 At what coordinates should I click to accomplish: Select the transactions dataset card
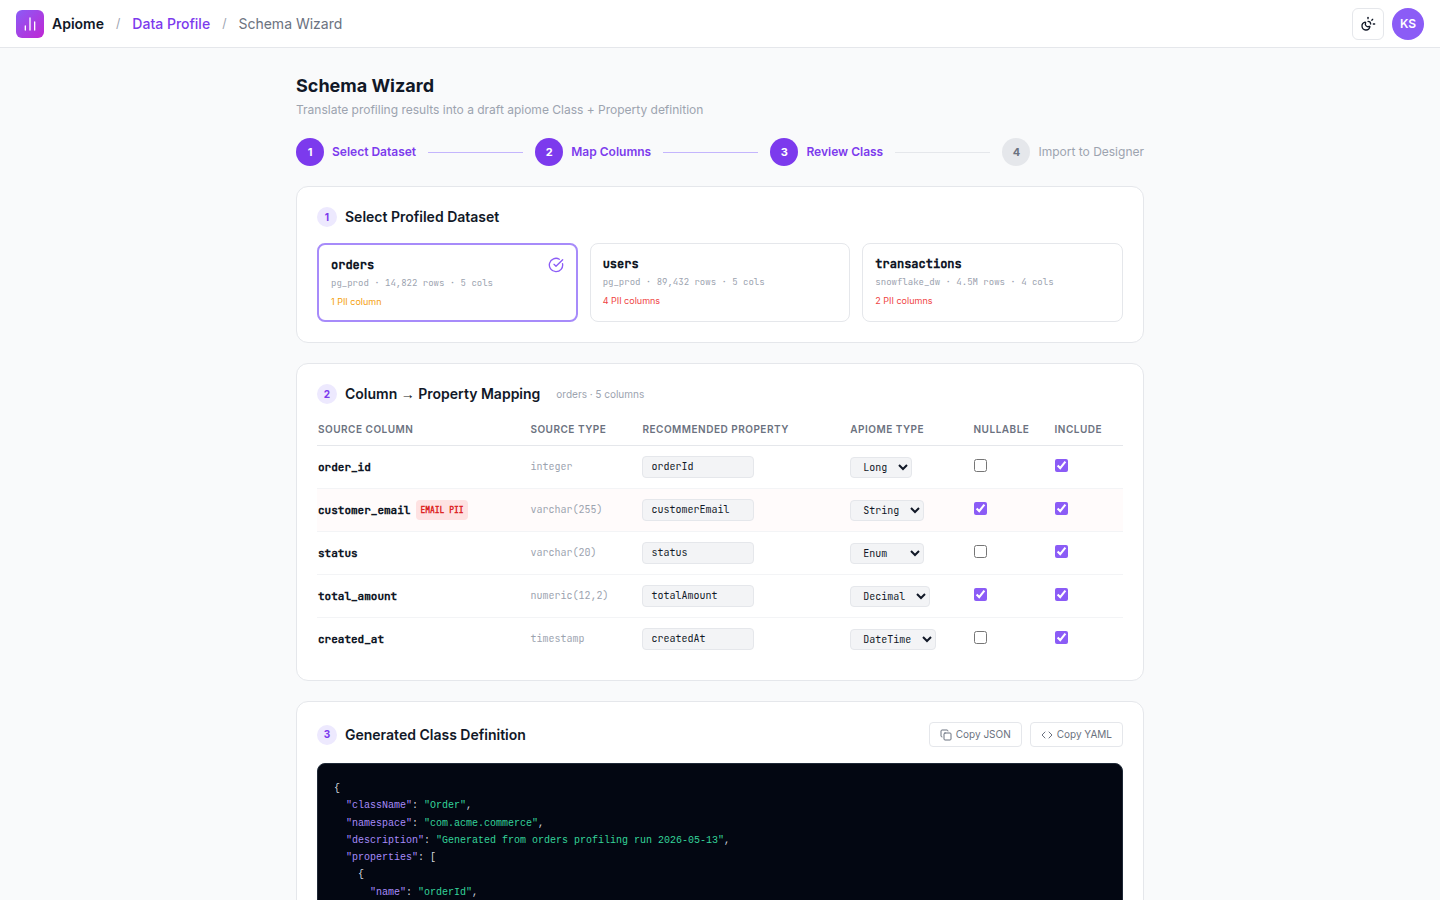pos(992,283)
